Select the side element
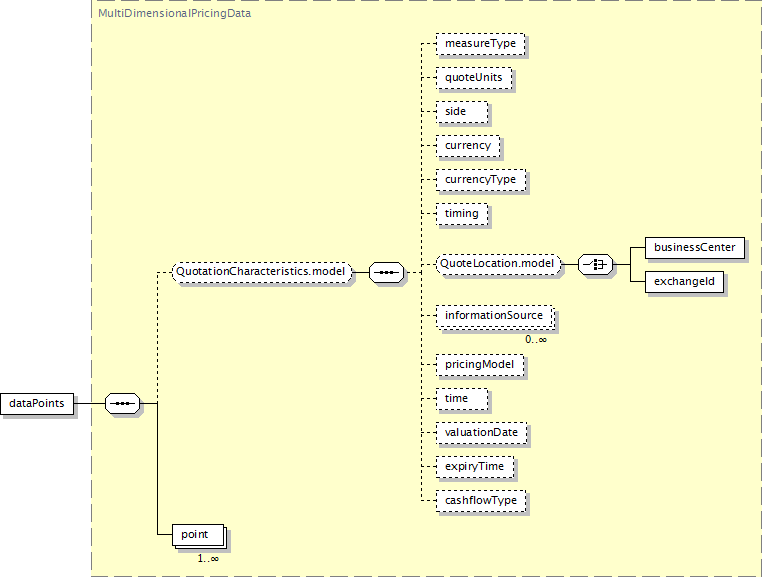Screen dimensions: 762x577 (x=462, y=112)
